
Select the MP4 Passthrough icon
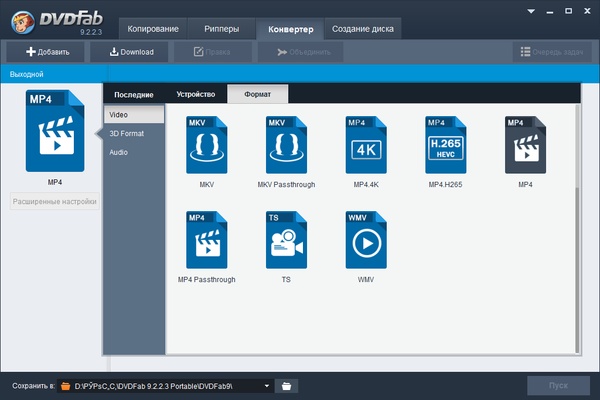pos(206,240)
